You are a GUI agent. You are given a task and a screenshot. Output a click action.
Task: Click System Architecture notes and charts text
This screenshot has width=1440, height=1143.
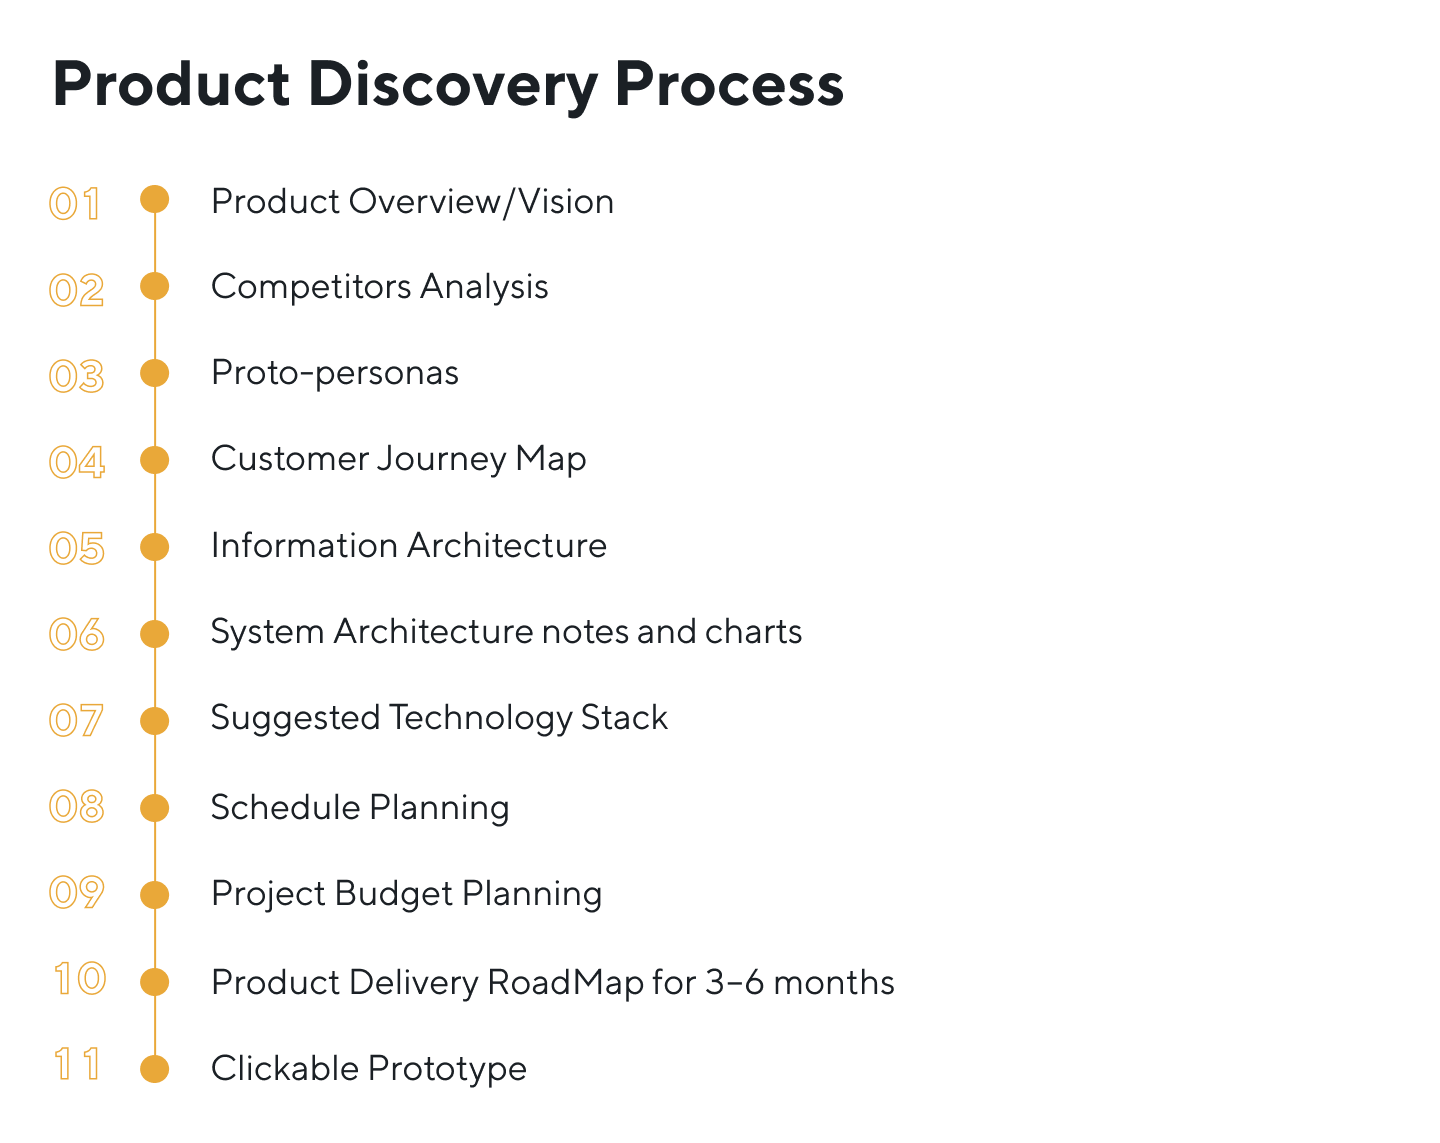[506, 632]
